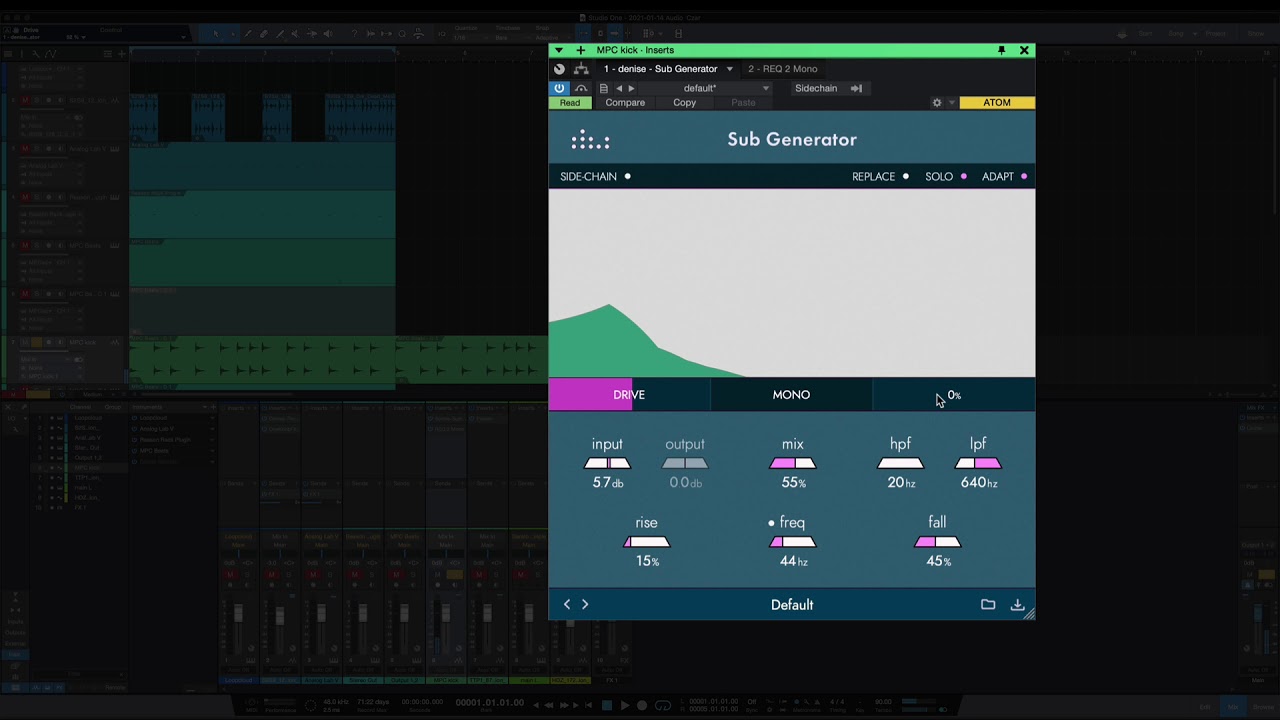Adjust the lpf filter slider

coord(978,463)
